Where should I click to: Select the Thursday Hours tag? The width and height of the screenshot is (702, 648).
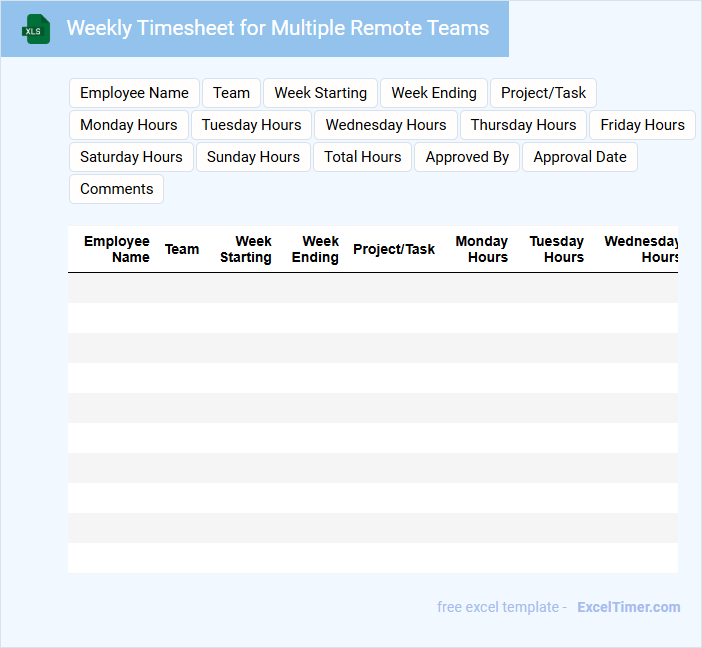pos(523,125)
